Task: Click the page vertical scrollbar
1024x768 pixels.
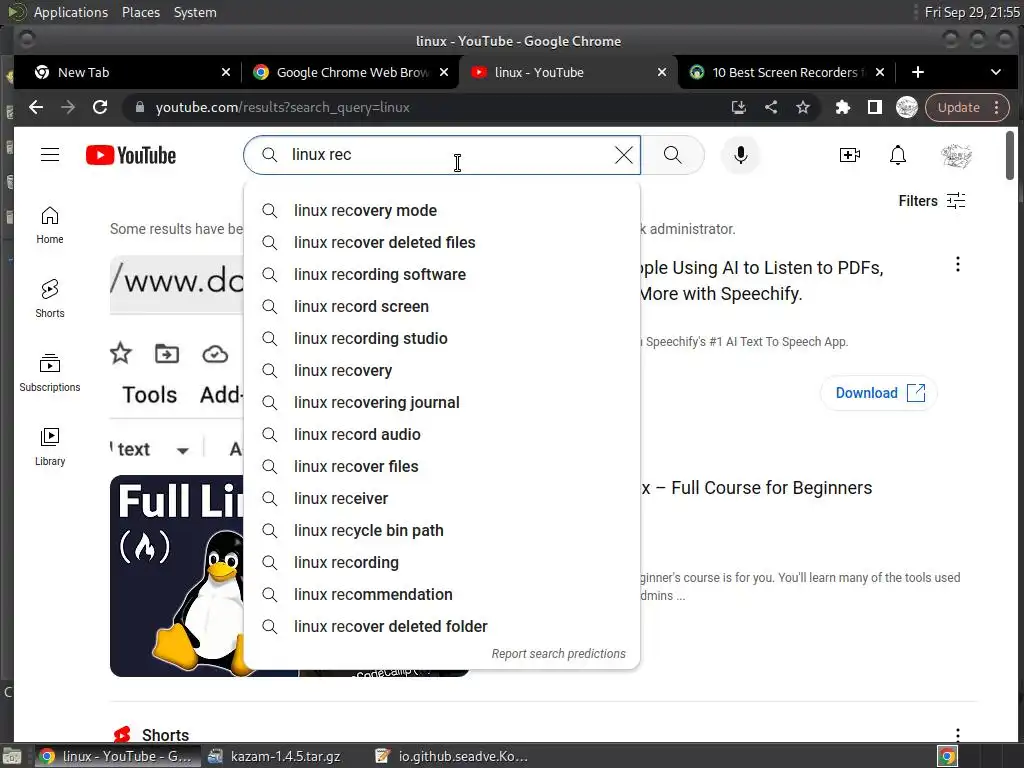Action: click(x=1010, y=155)
